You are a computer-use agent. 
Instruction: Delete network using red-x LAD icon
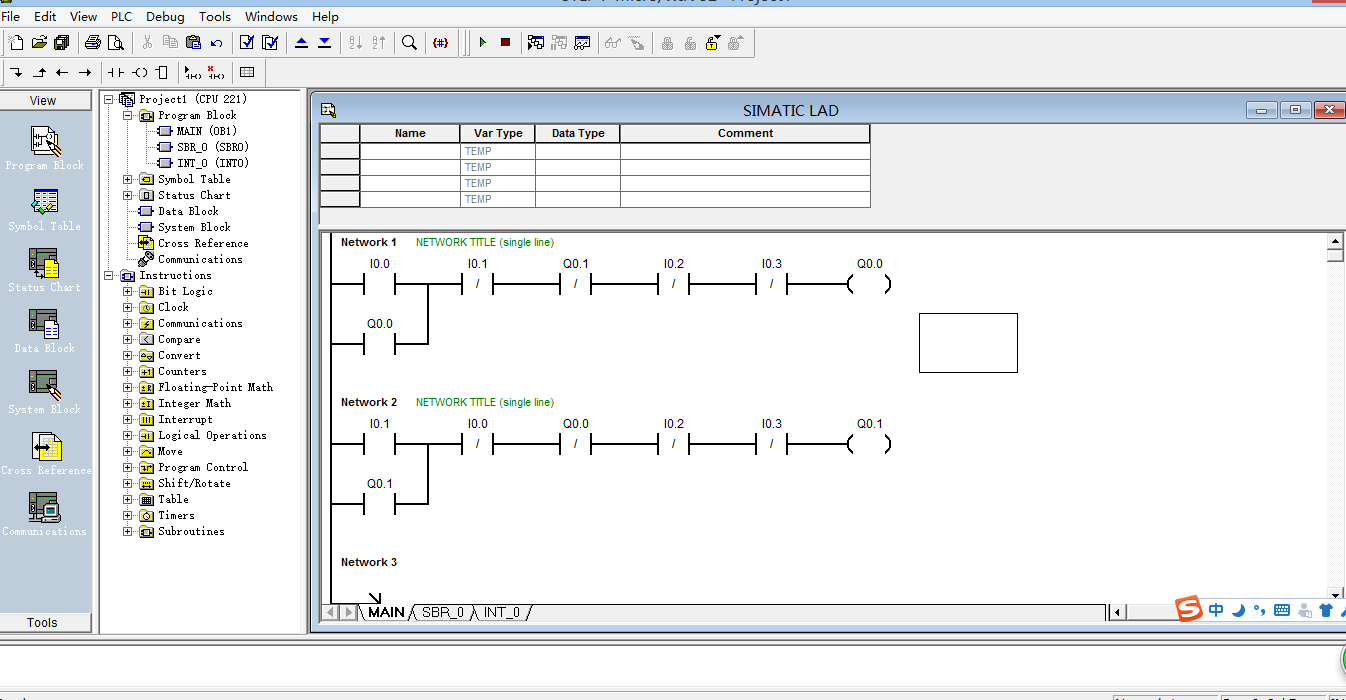(x=216, y=72)
